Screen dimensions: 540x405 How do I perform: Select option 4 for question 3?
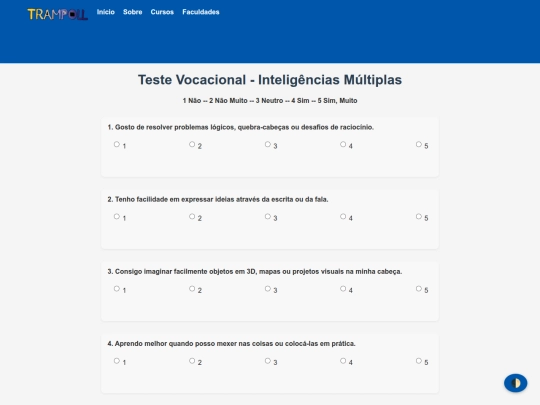pyautogui.click(x=343, y=289)
